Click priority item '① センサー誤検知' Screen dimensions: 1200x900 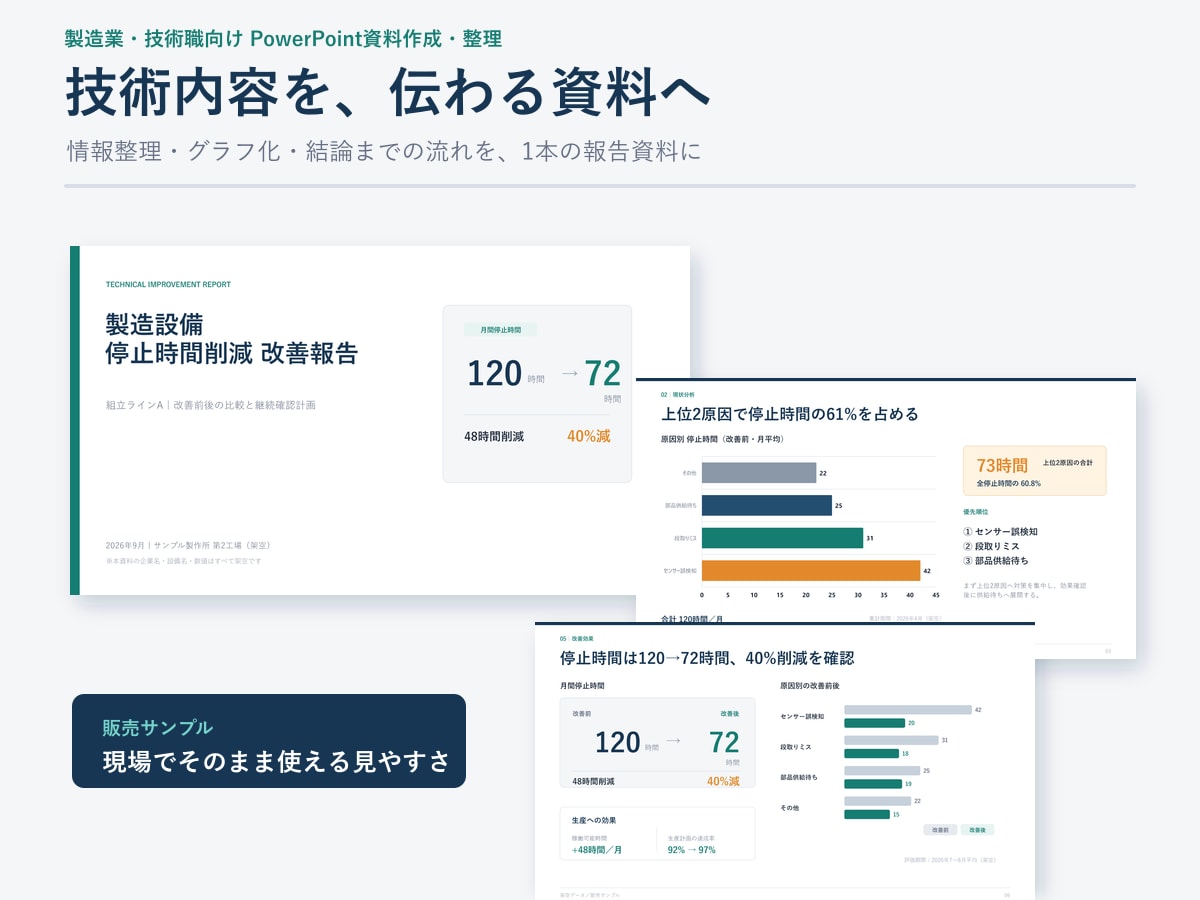tap(1000, 532)
